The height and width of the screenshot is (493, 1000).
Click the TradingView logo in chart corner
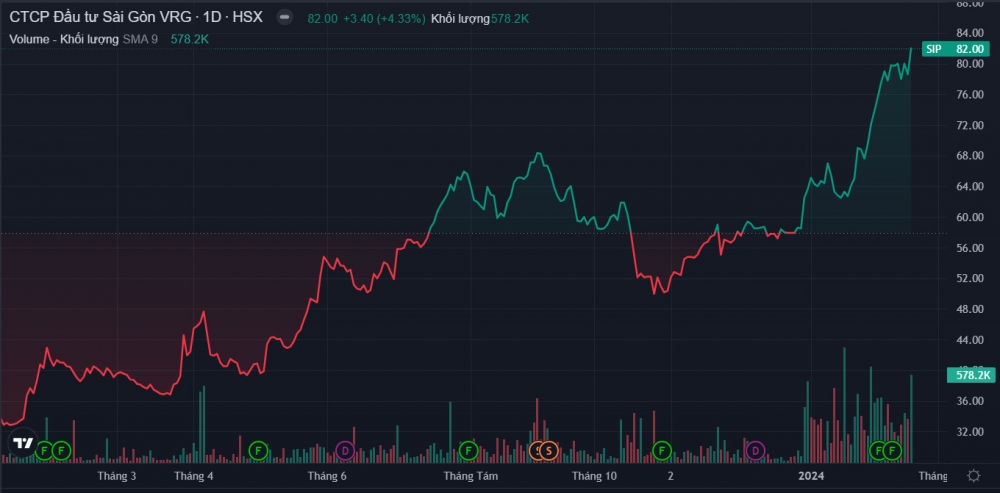pyautogui.click(x=23, y=443)
